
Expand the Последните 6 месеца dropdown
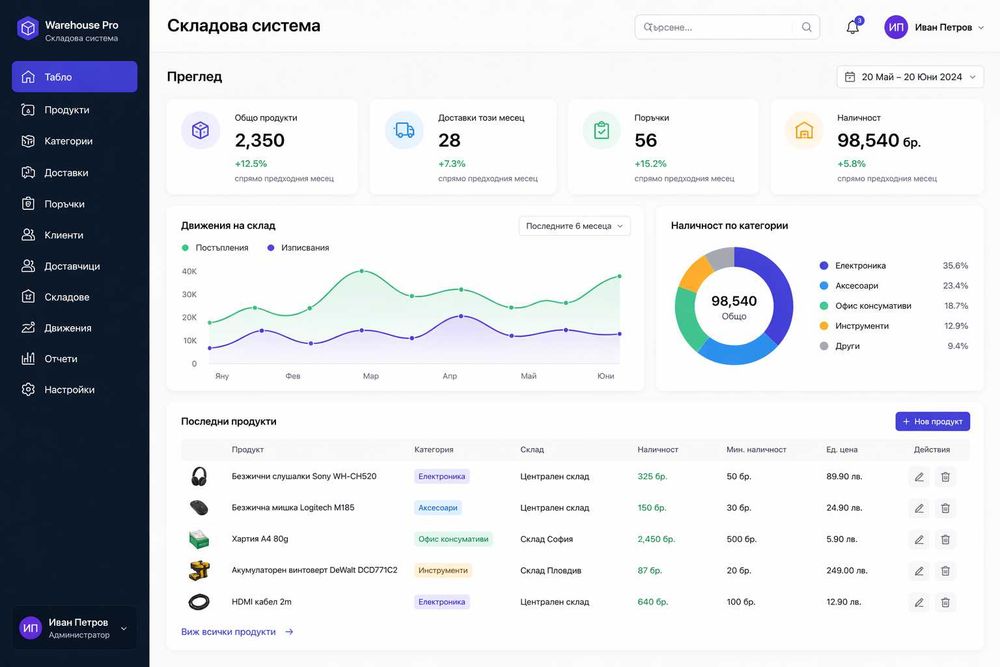point(574,226)
